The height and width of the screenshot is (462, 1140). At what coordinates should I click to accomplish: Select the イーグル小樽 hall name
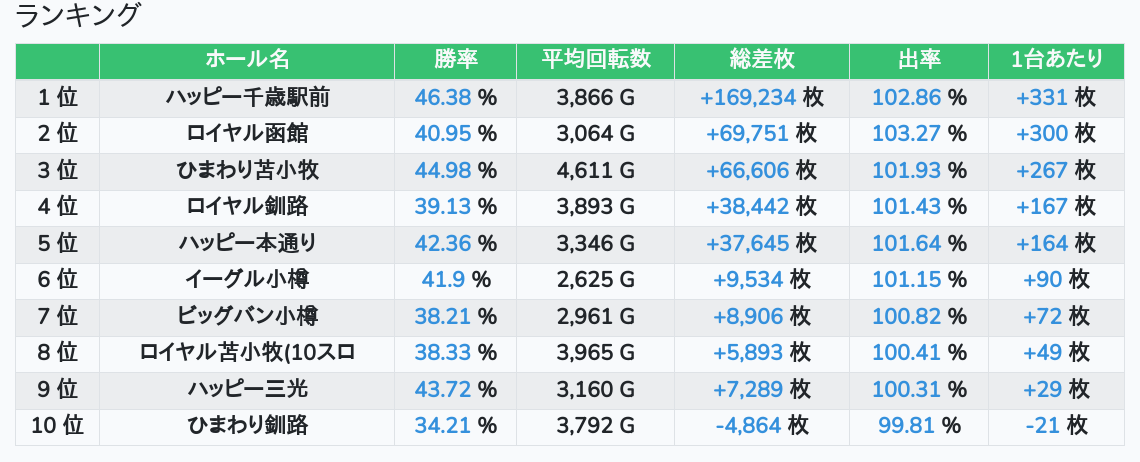point(247,280)
